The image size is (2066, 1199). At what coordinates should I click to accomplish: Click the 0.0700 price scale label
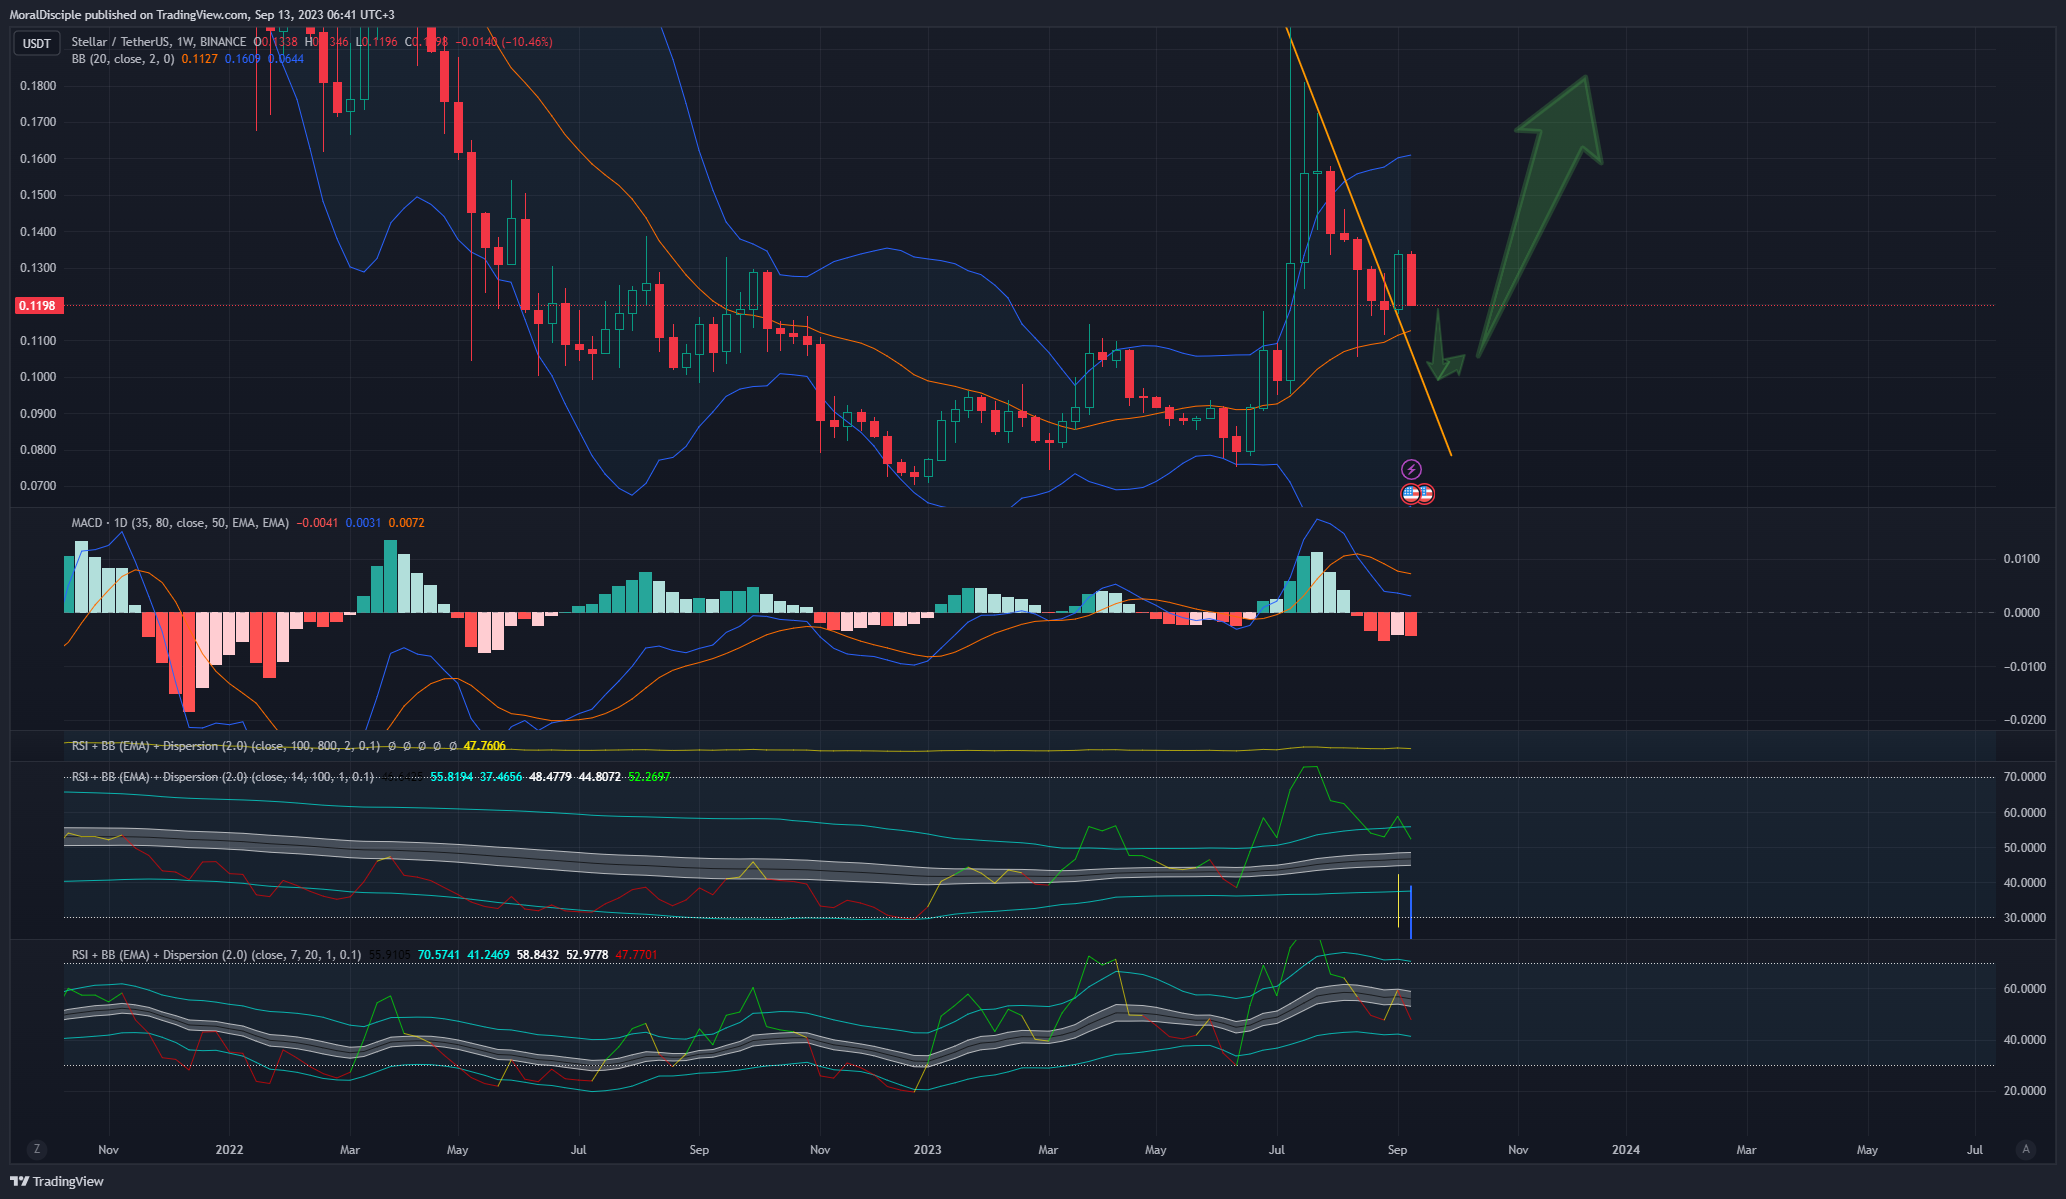click(38, 486)
